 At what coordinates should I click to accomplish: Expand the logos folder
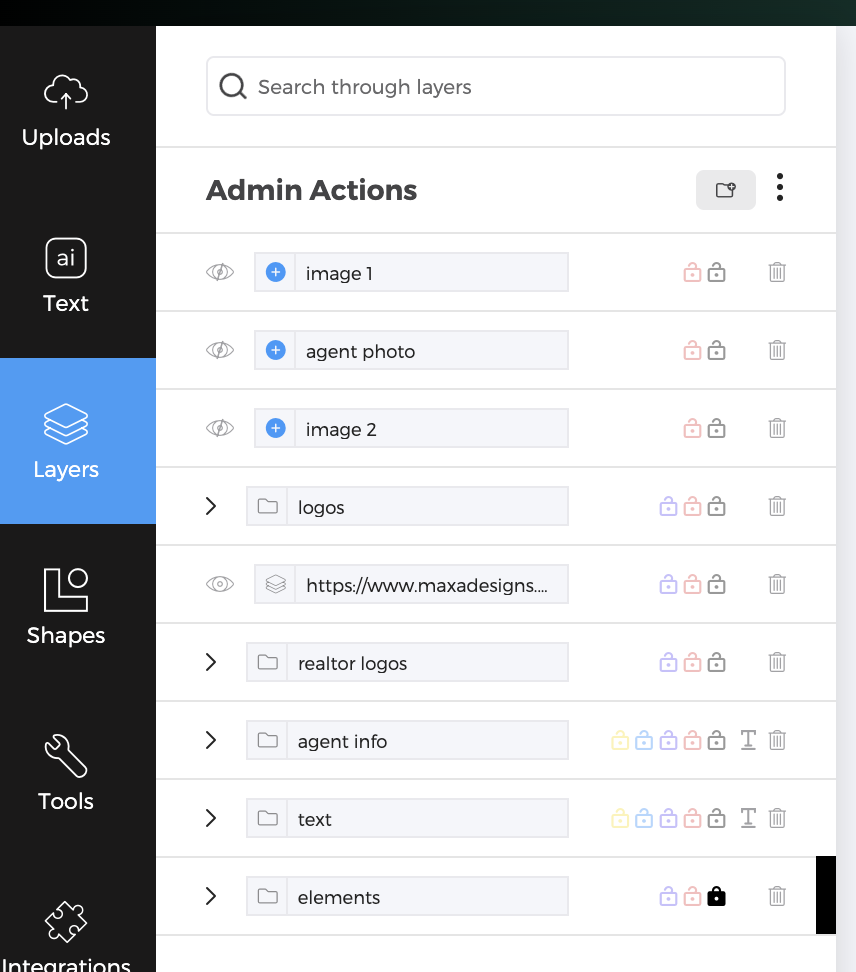(x=211, y=506)
